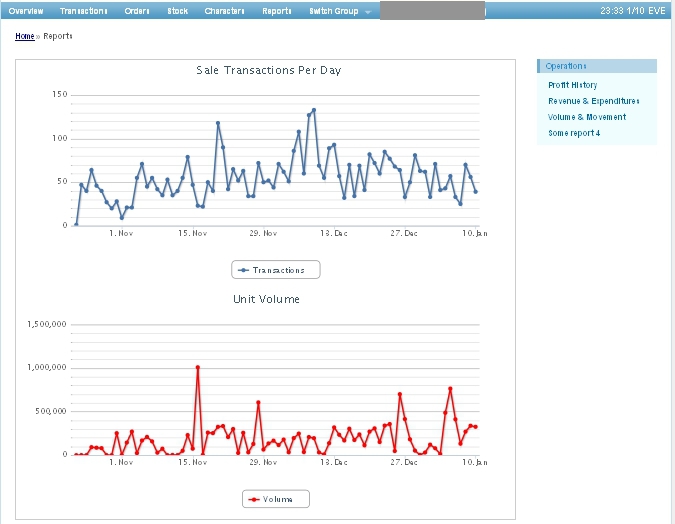Open the Revenue & Expenditures report
Image resolution: width=675 pixels, height=524 pixels.
click(593, 101)
